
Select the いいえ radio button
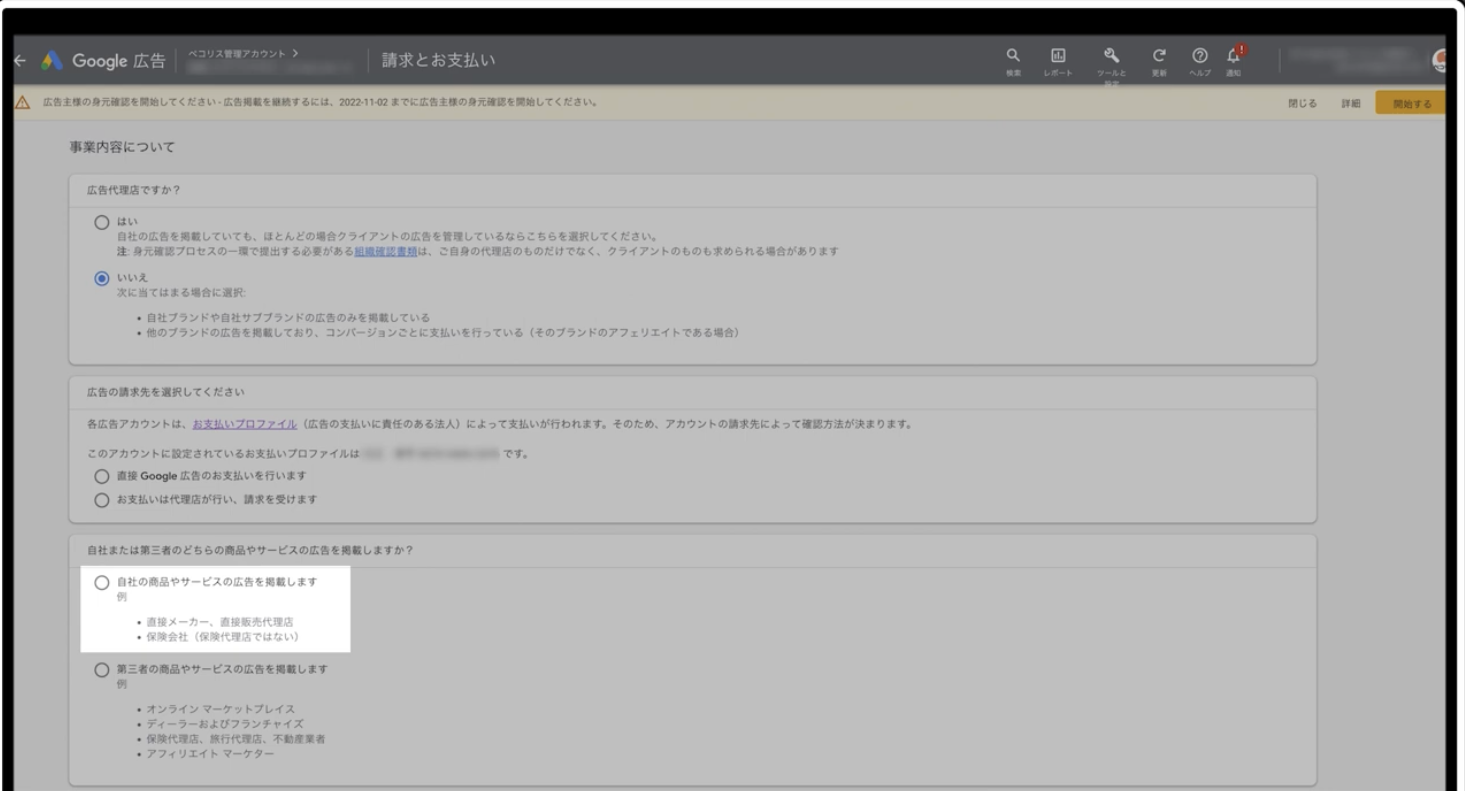pyautogui.click(x=101, y=278)
